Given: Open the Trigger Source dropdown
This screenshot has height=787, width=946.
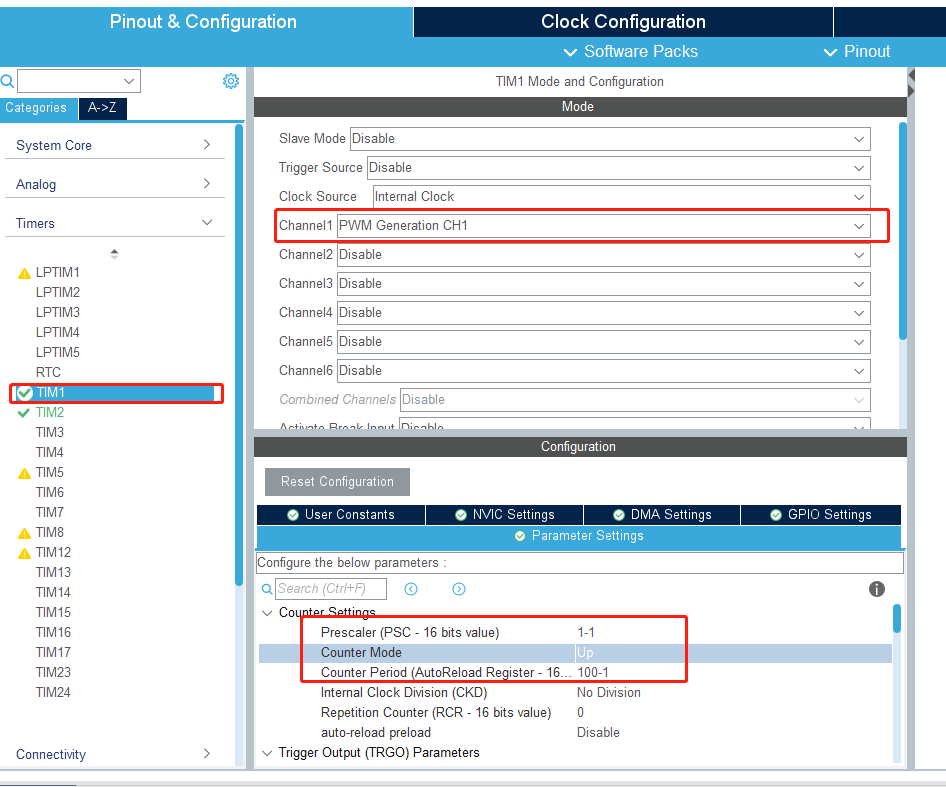Looking at the screenshot, I should point(618,168).
